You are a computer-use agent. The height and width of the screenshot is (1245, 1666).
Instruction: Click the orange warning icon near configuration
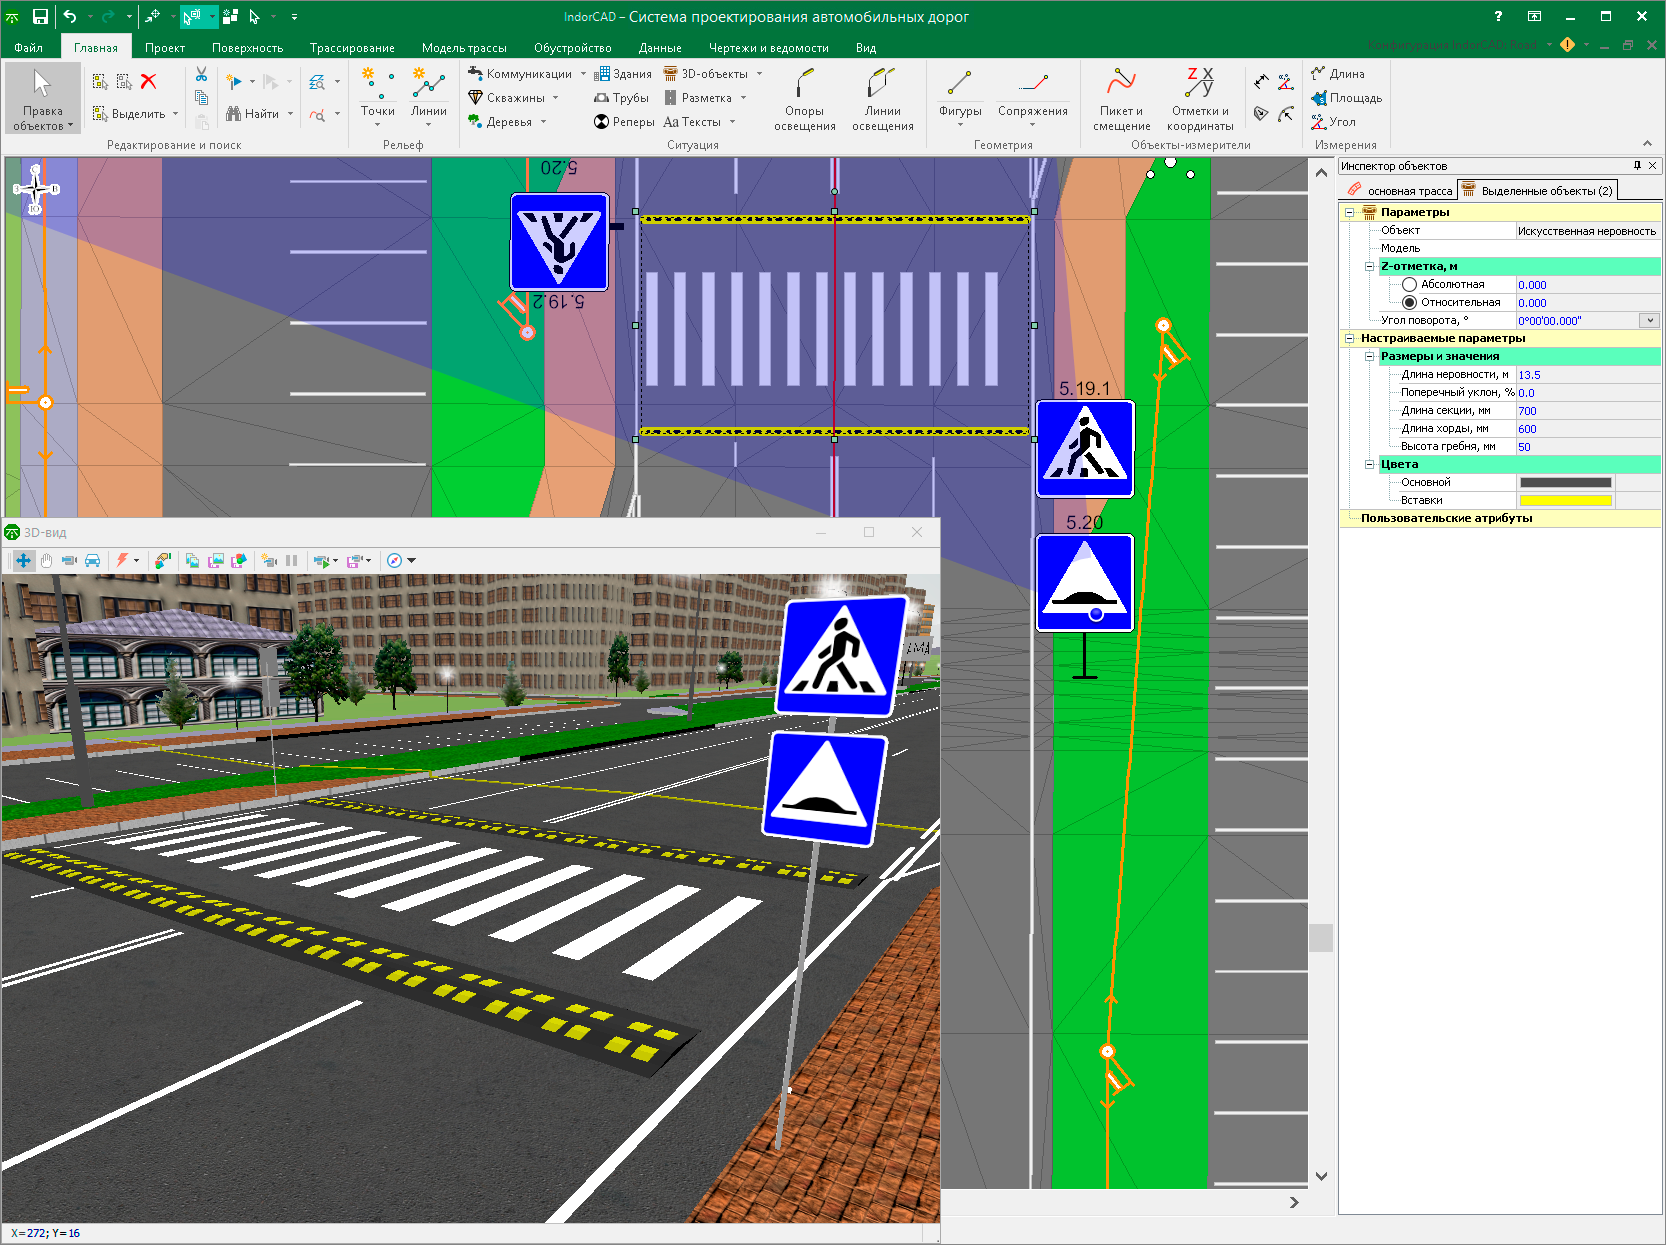[x=1567, y=45]
